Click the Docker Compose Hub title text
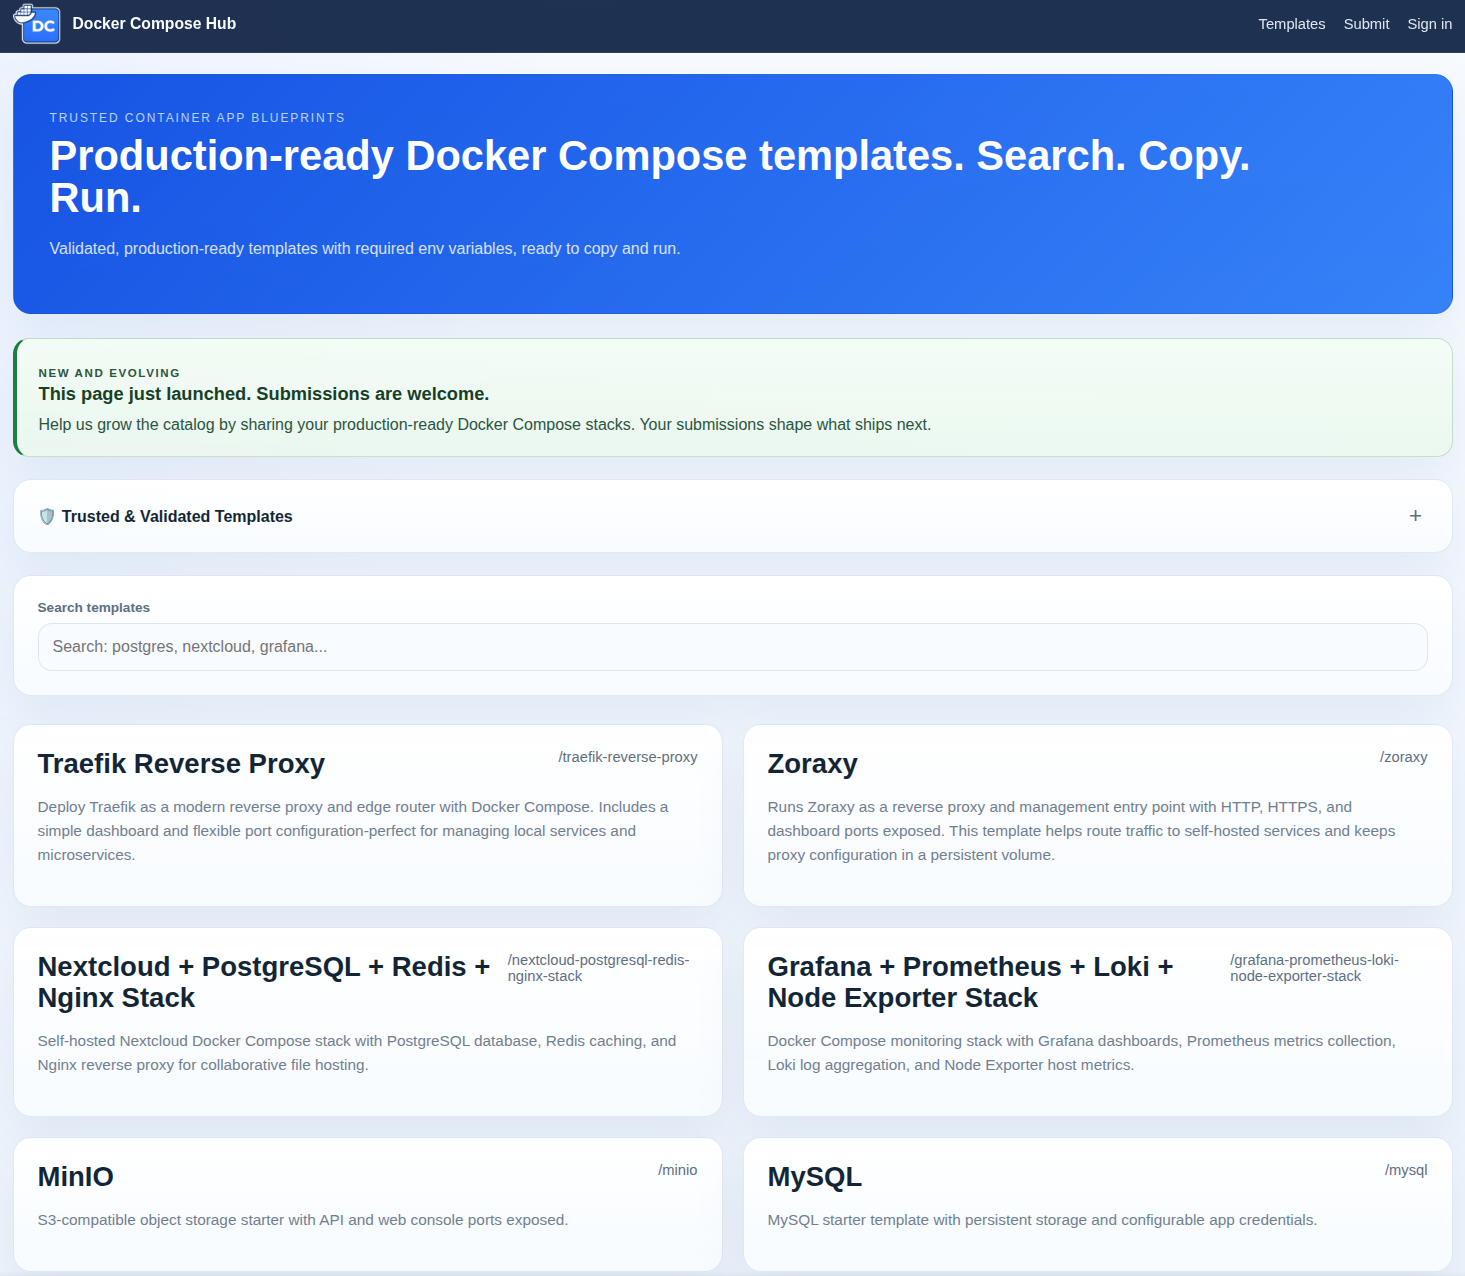The width and height of the screenshot is (1465, 1276). tap(153, 23)
